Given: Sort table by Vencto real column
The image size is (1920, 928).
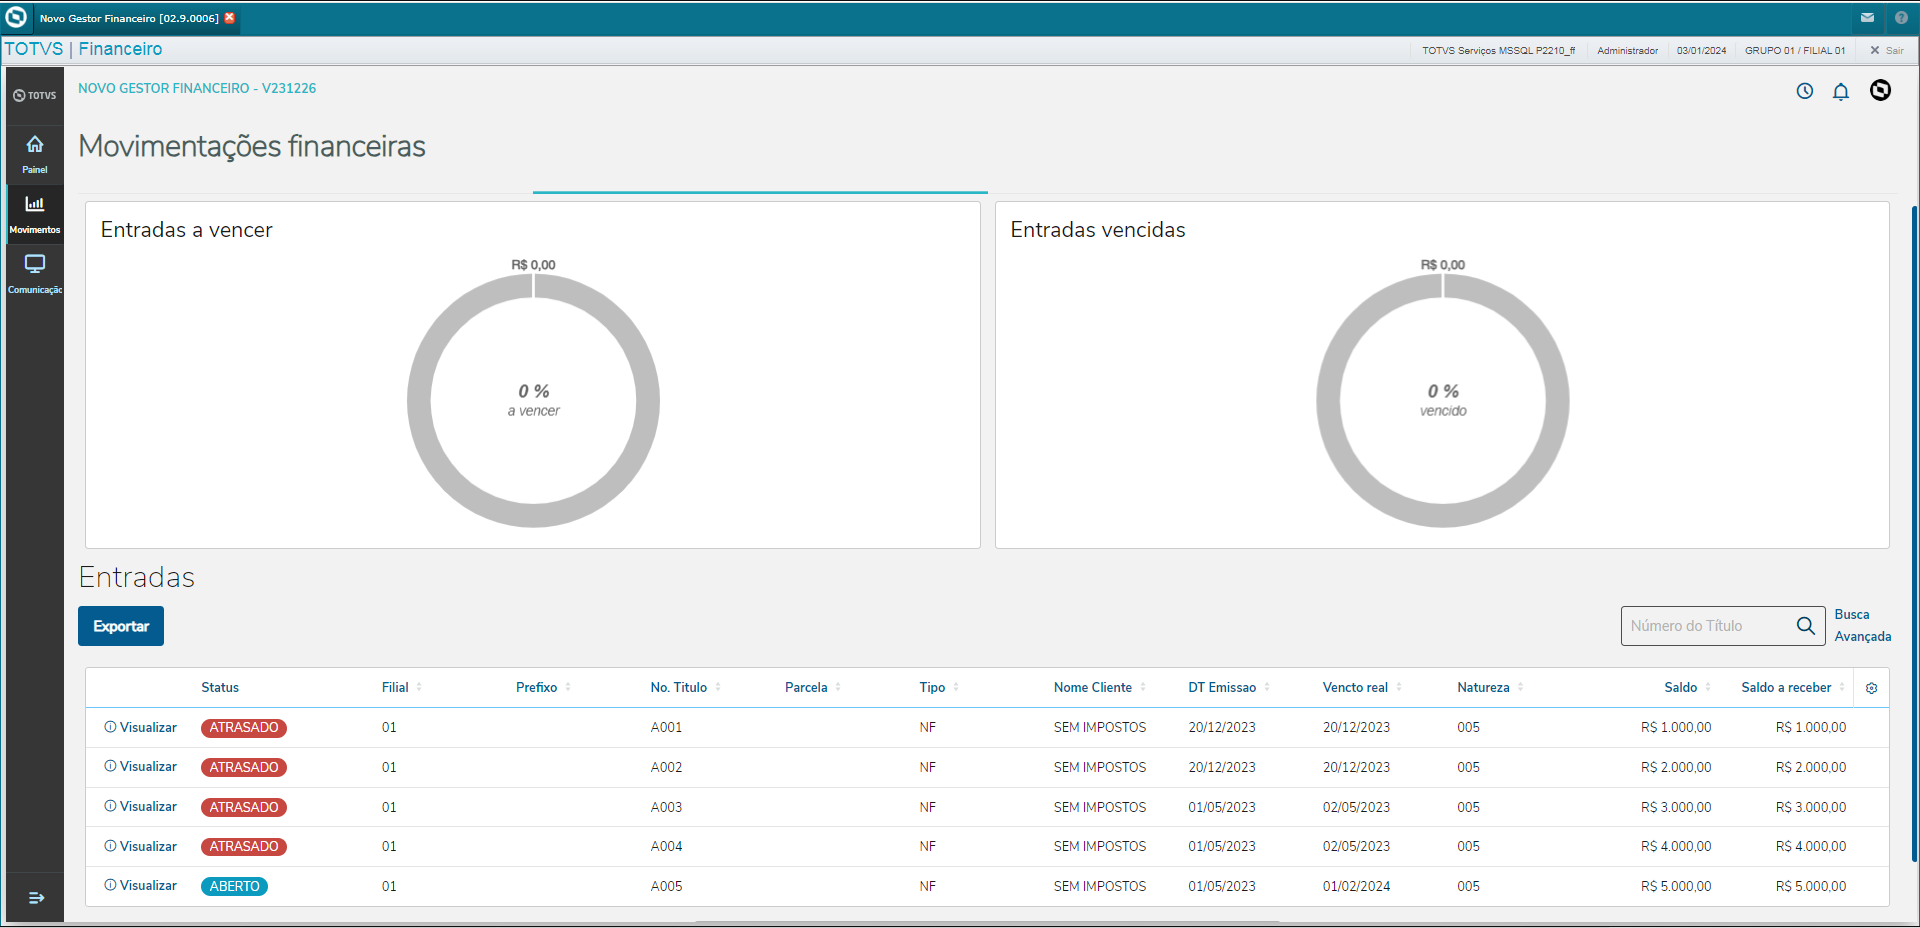Looking at the screenshot, I should (x=1362, y=688).
